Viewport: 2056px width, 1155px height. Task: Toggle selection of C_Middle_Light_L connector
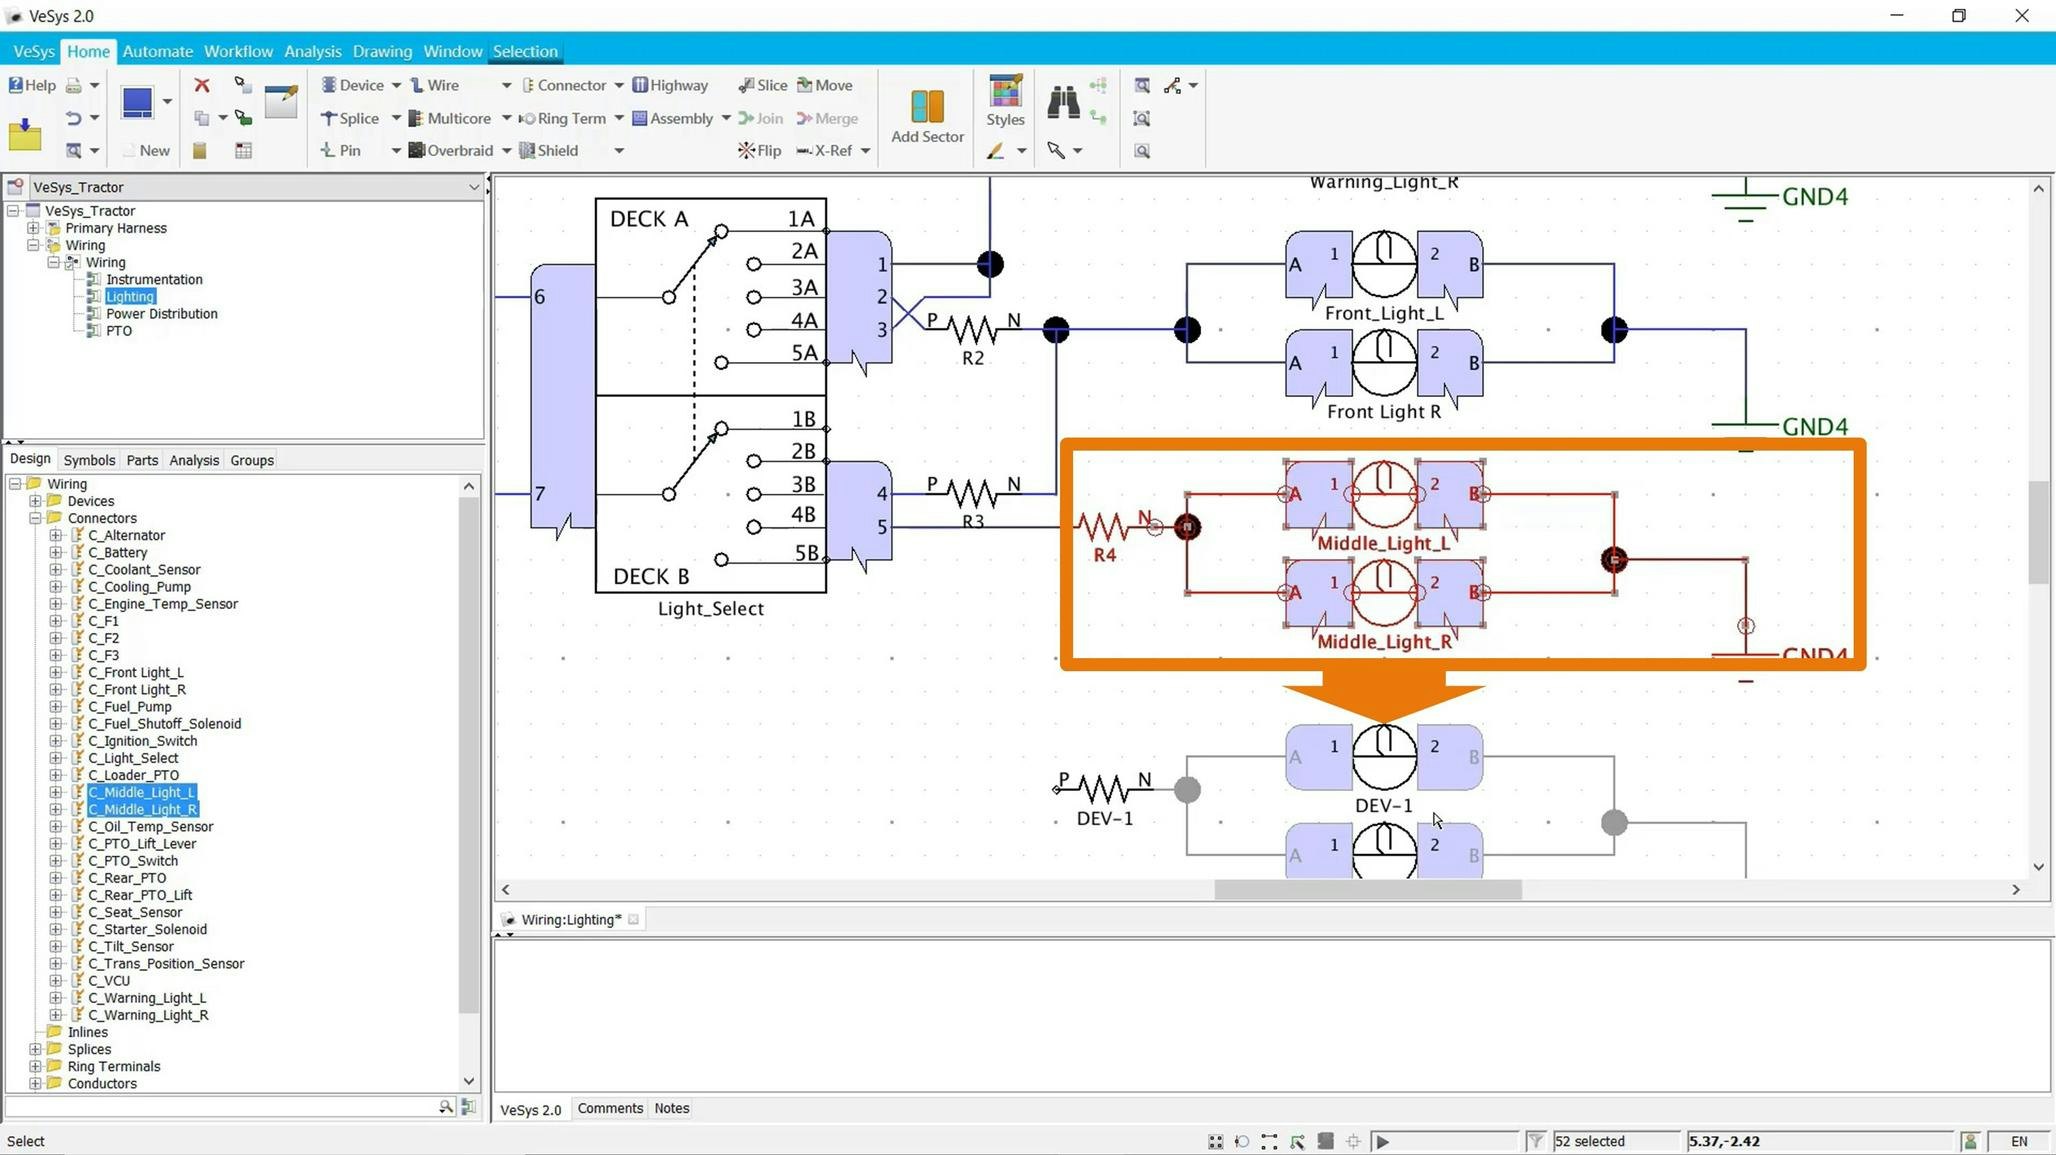click(141, 791)
